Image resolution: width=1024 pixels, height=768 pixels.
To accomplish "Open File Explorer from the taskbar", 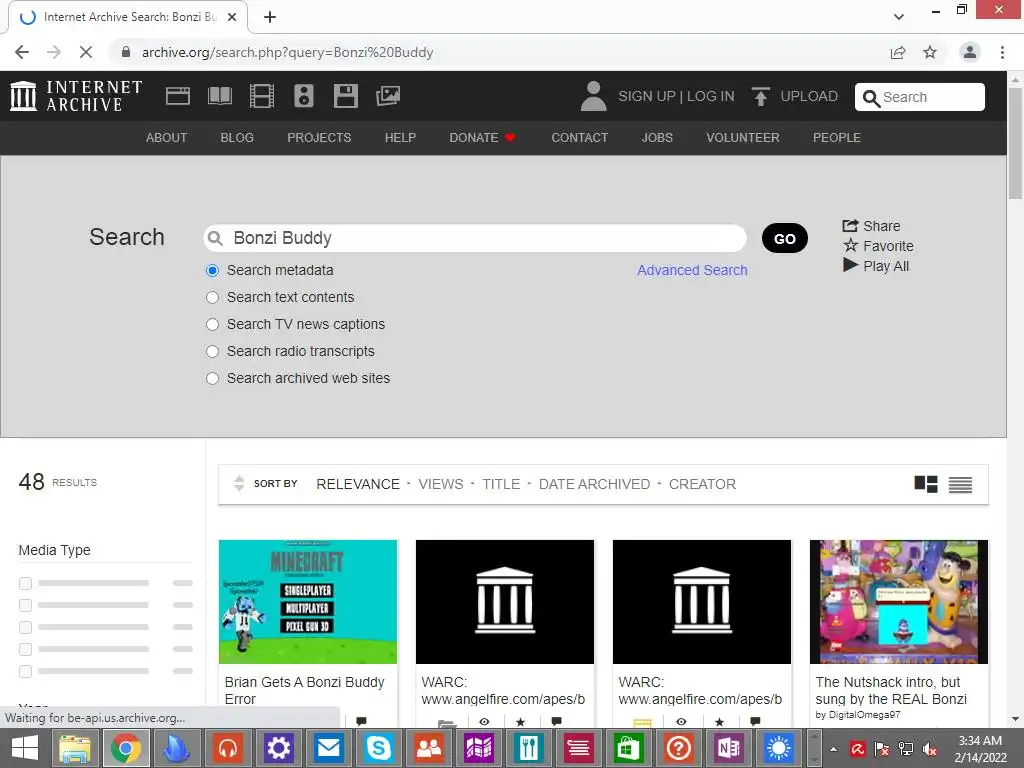I will 75,748.
